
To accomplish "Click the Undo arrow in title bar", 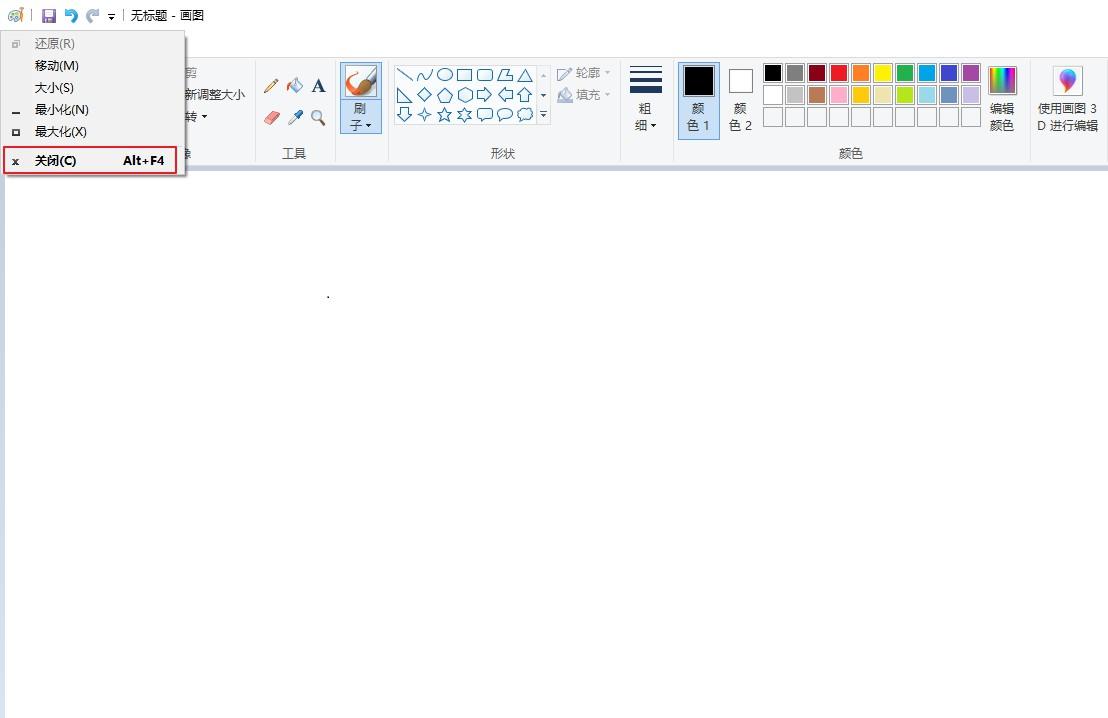I will [71, 16].
